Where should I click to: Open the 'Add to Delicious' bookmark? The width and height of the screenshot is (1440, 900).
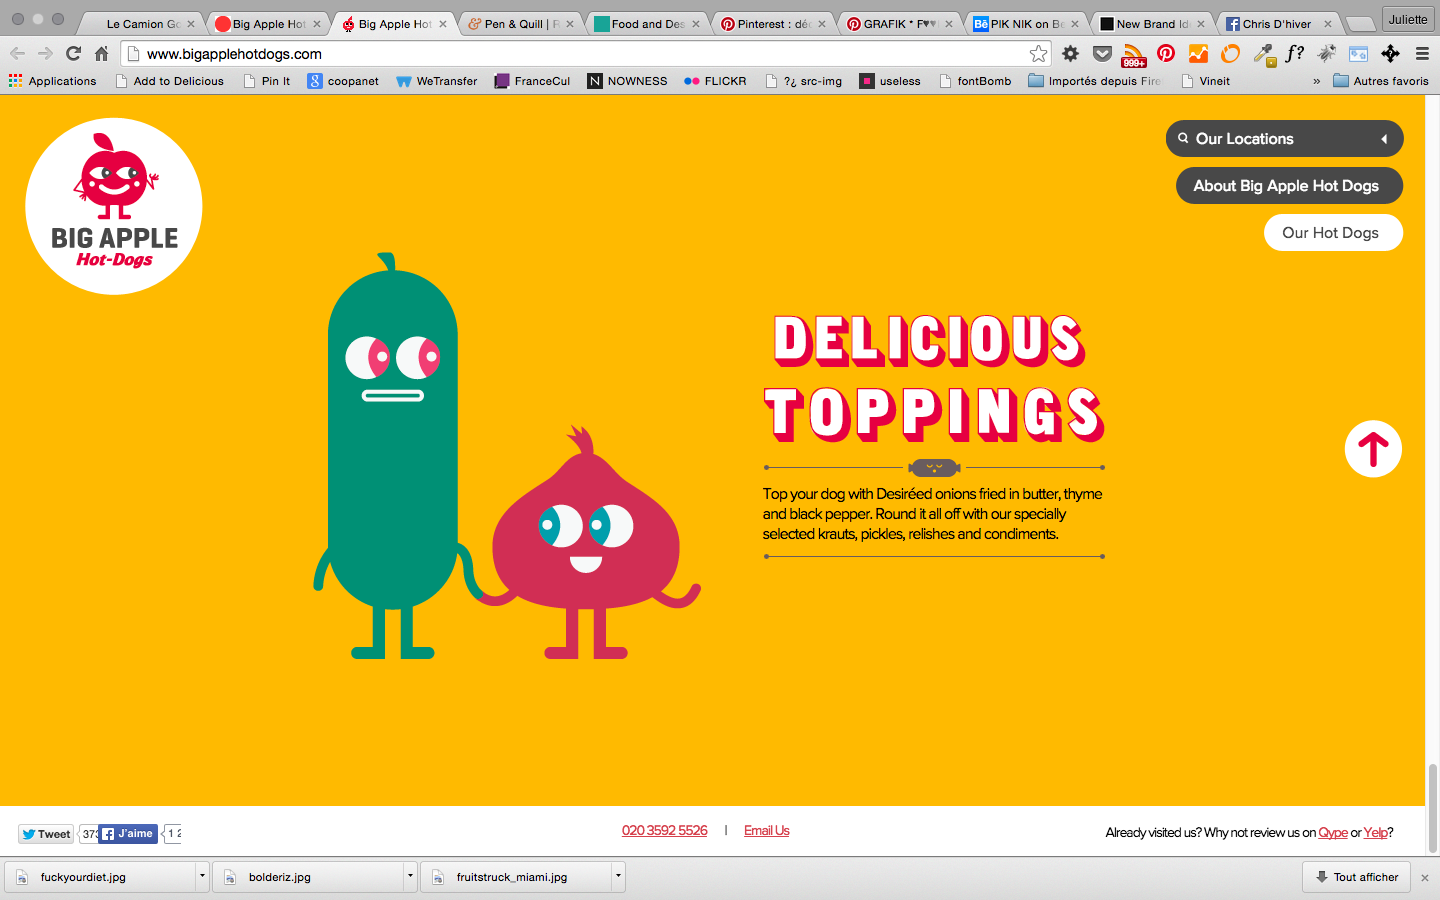[169, 81]
